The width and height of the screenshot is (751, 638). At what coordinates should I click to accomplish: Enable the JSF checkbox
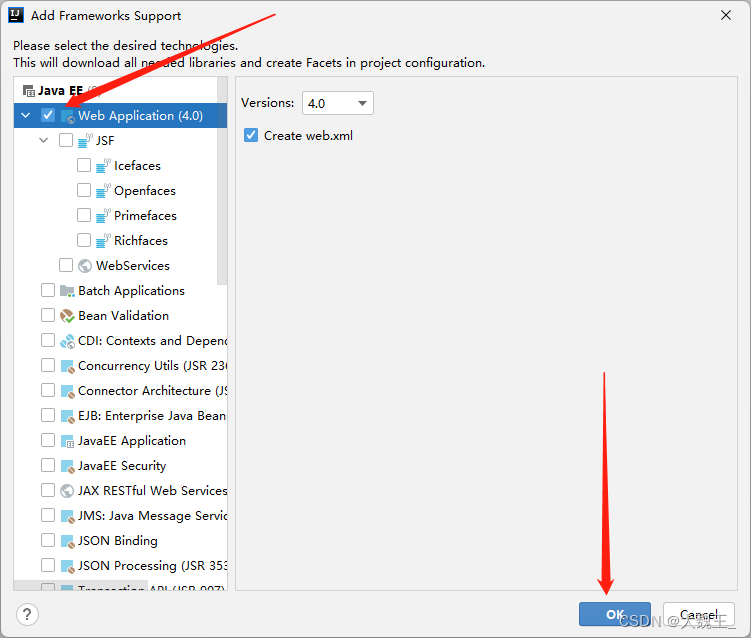[66, 140]
